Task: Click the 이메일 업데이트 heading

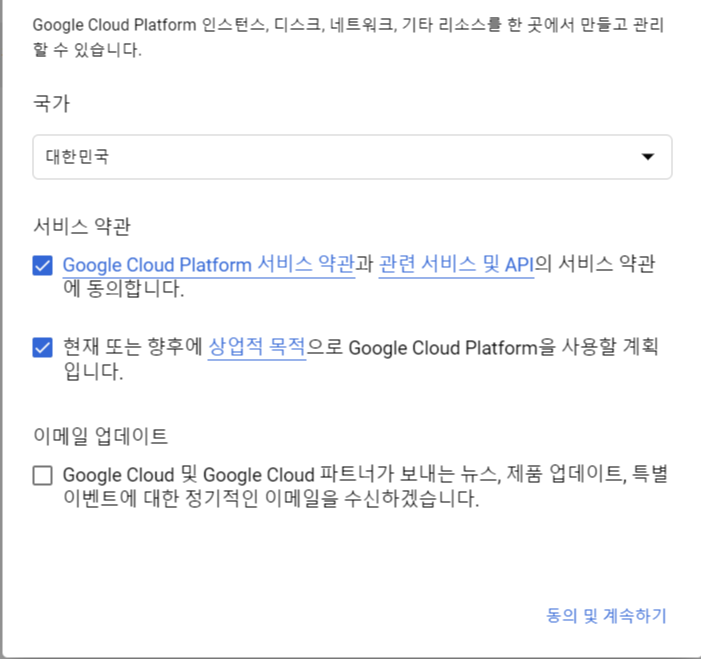Action: tap(101, 436)
